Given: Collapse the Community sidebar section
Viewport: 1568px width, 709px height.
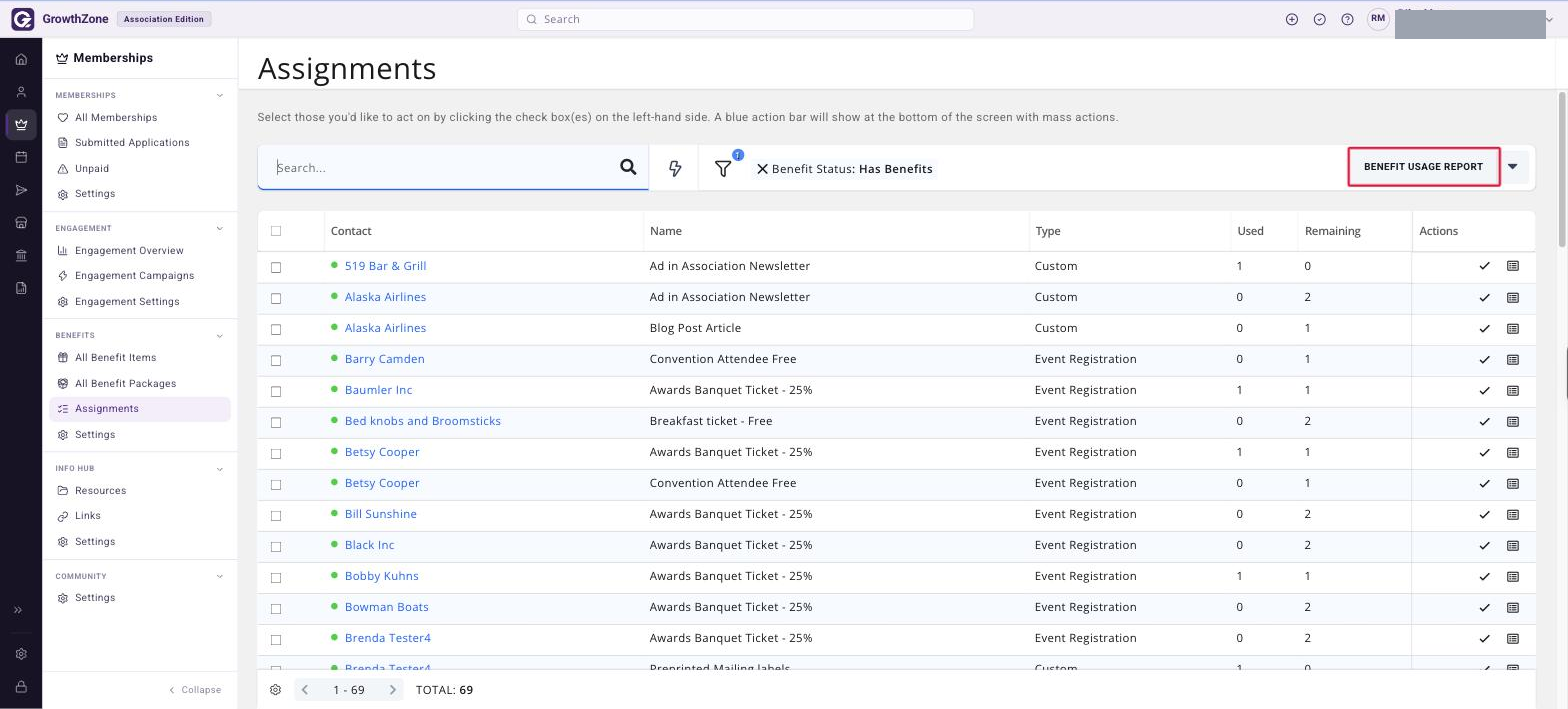Looking at the screenshot, I should pyautogui.click(x=220, y=577).
